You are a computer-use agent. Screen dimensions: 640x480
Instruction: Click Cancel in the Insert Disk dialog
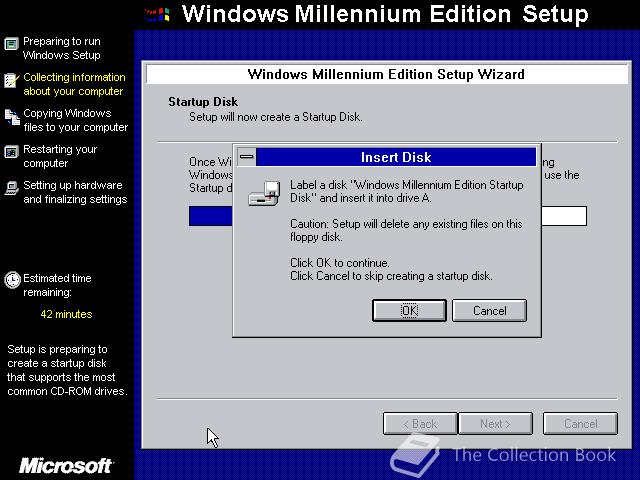(x=489, y=311)
